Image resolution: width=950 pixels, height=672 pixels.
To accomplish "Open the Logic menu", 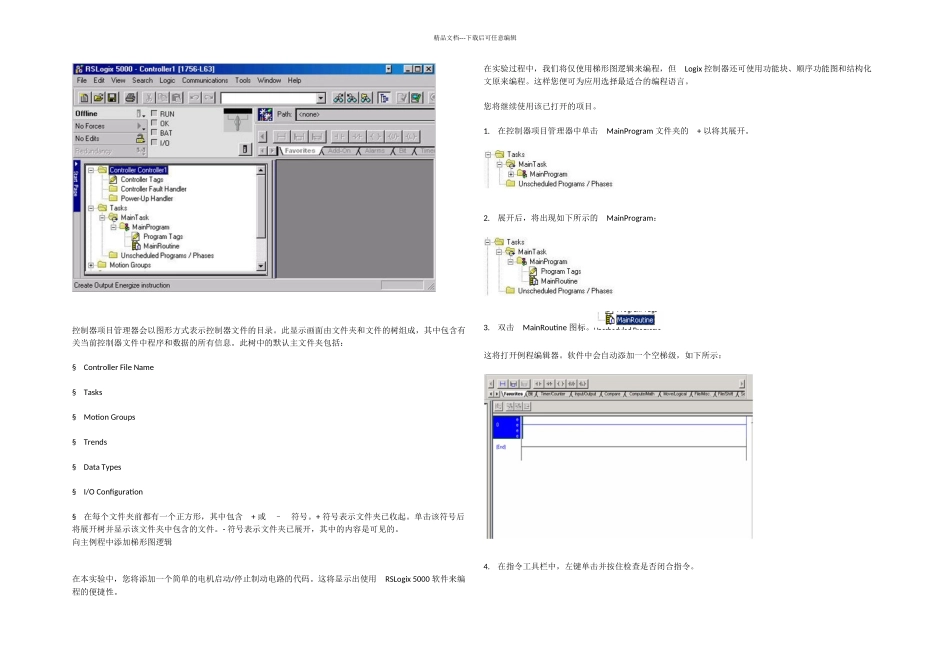I will [x=167, y=80].
